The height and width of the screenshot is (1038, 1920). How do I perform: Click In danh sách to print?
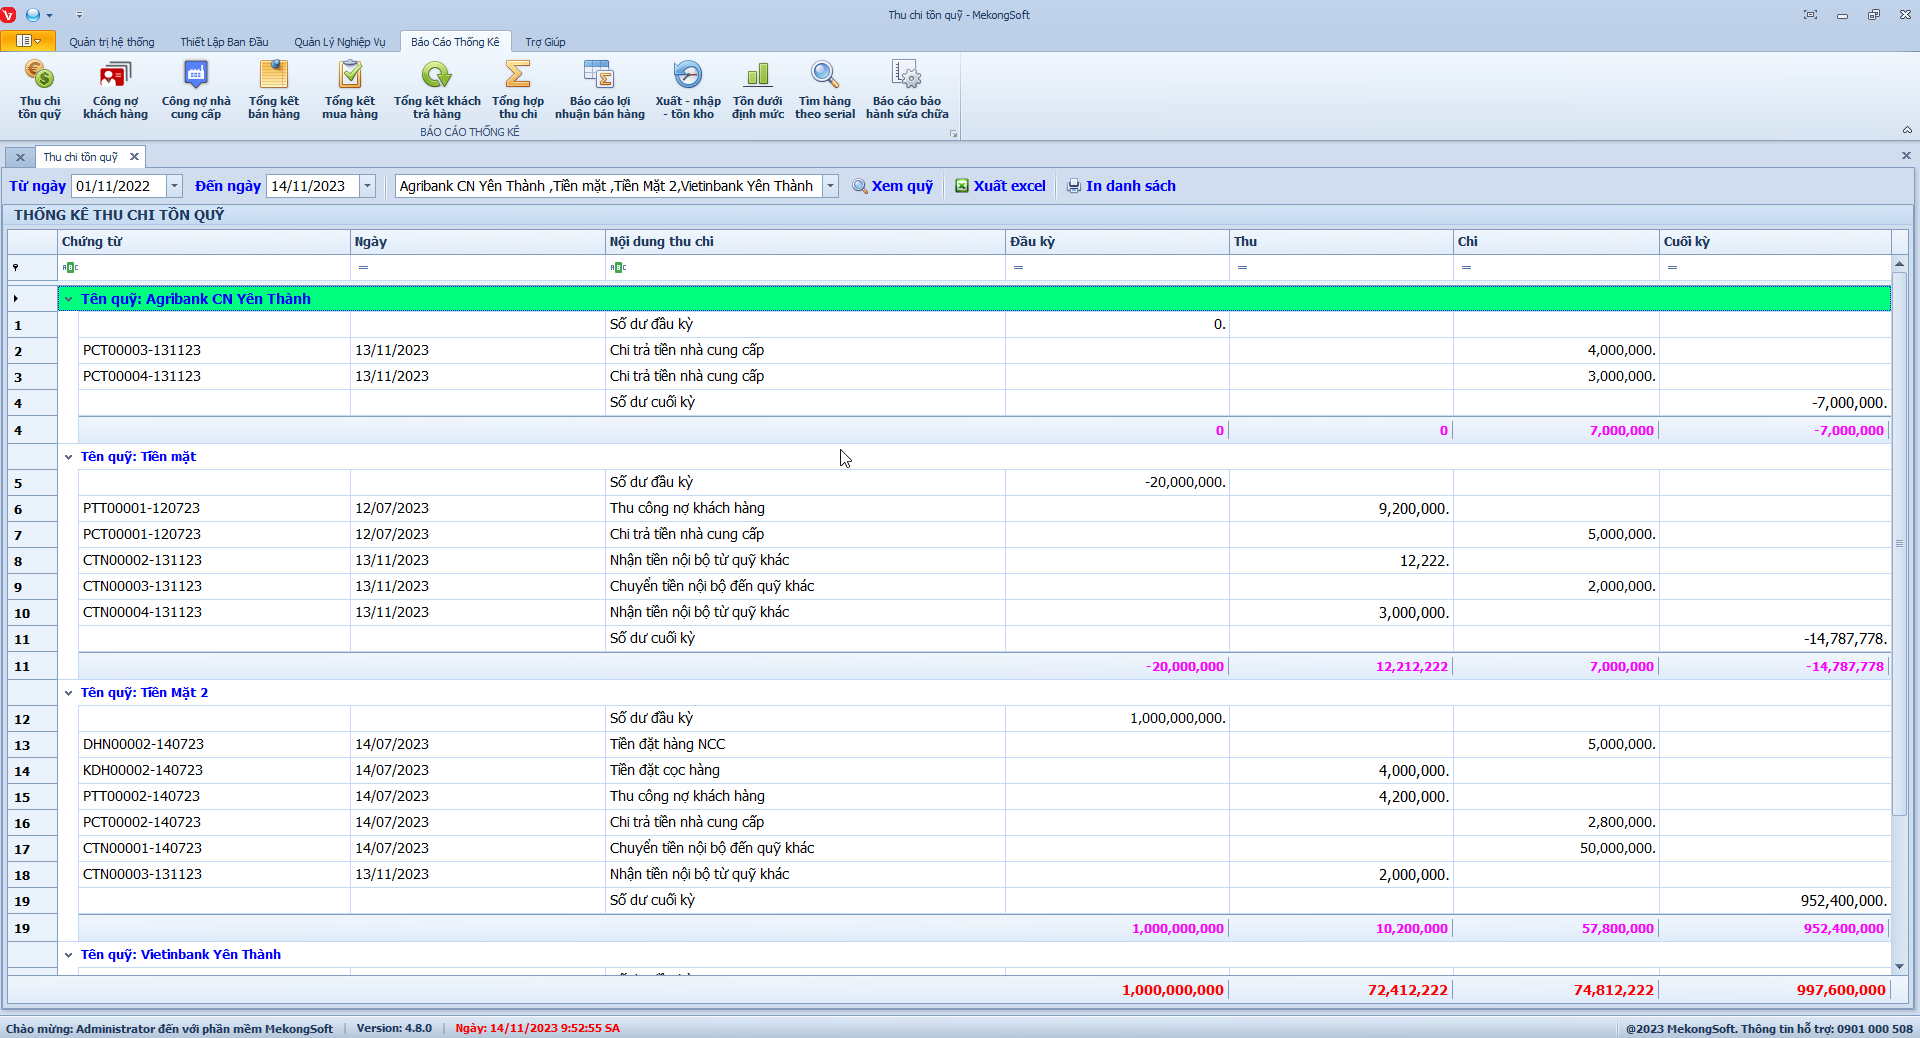pyautogui.click(x=1121, y=186)
